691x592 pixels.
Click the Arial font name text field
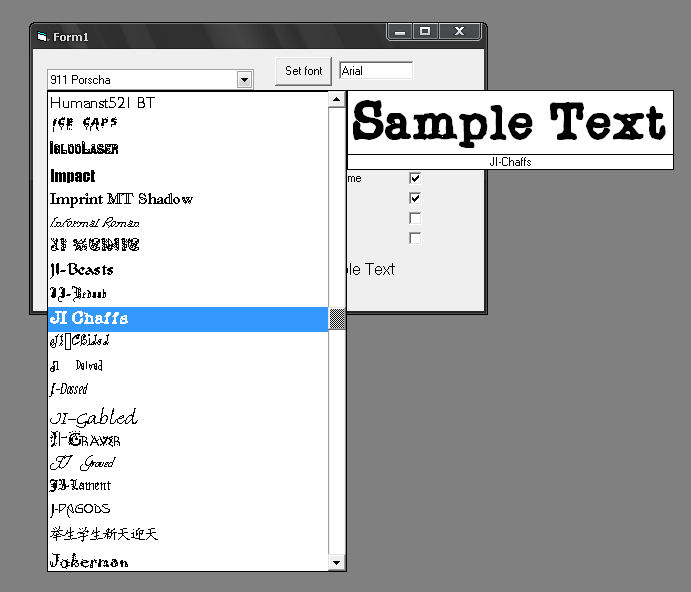[375, 71]
